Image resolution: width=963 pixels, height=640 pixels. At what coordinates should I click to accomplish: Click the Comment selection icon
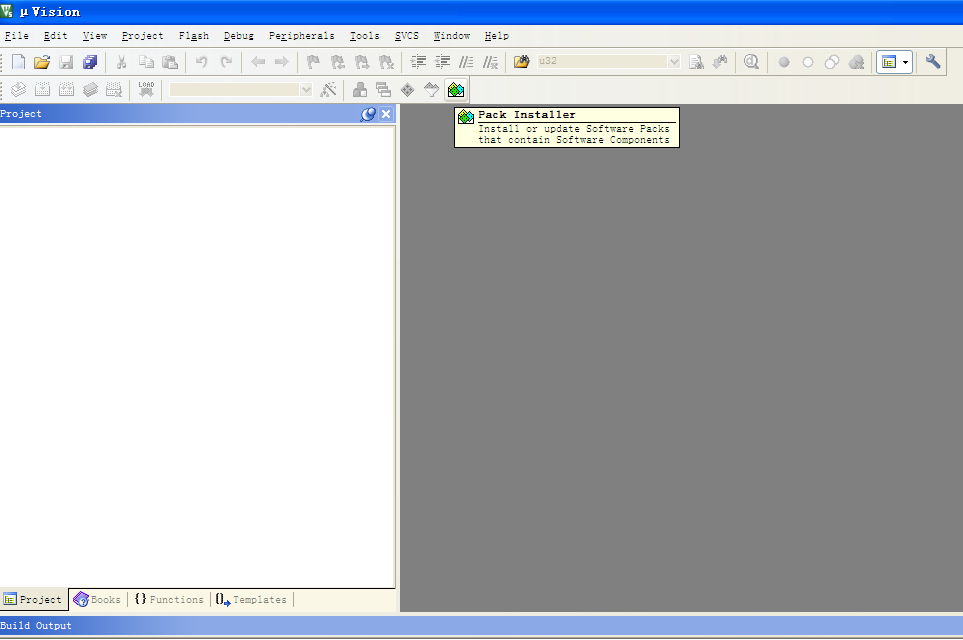pos(466,62)
